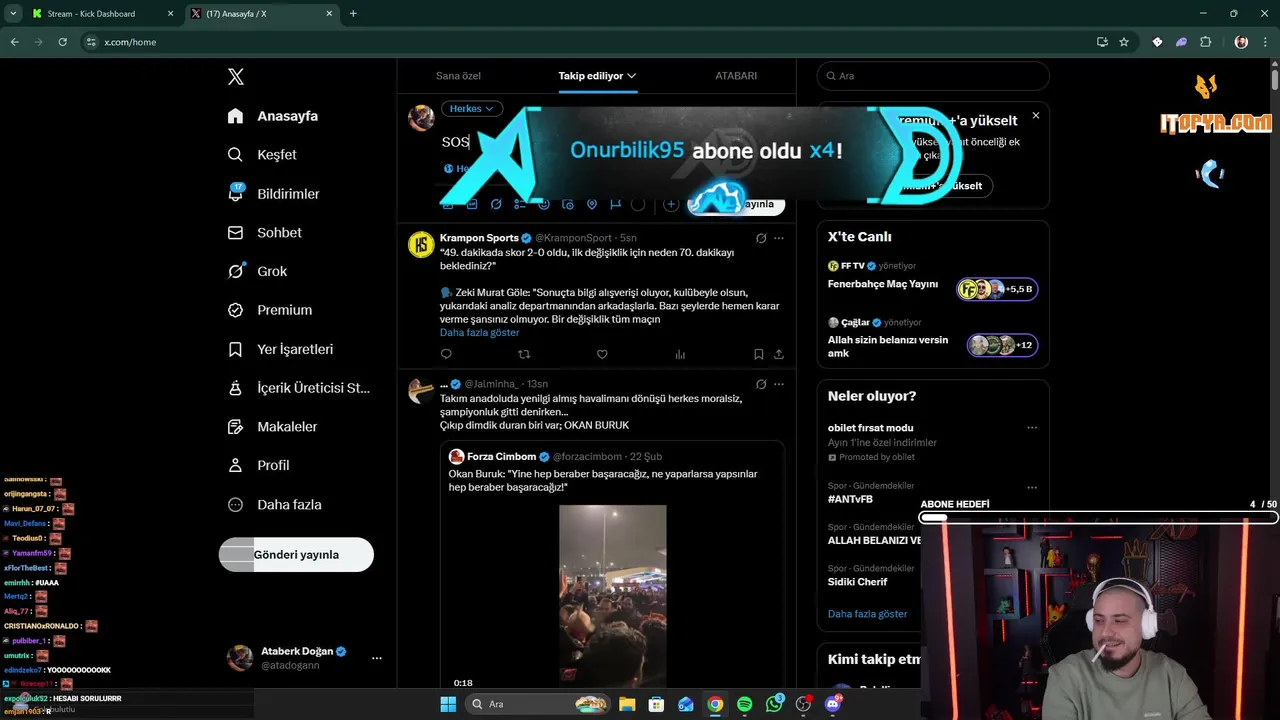Click the Anasayfa home icon
1280x720 pixels.
(x=236, y=116)
